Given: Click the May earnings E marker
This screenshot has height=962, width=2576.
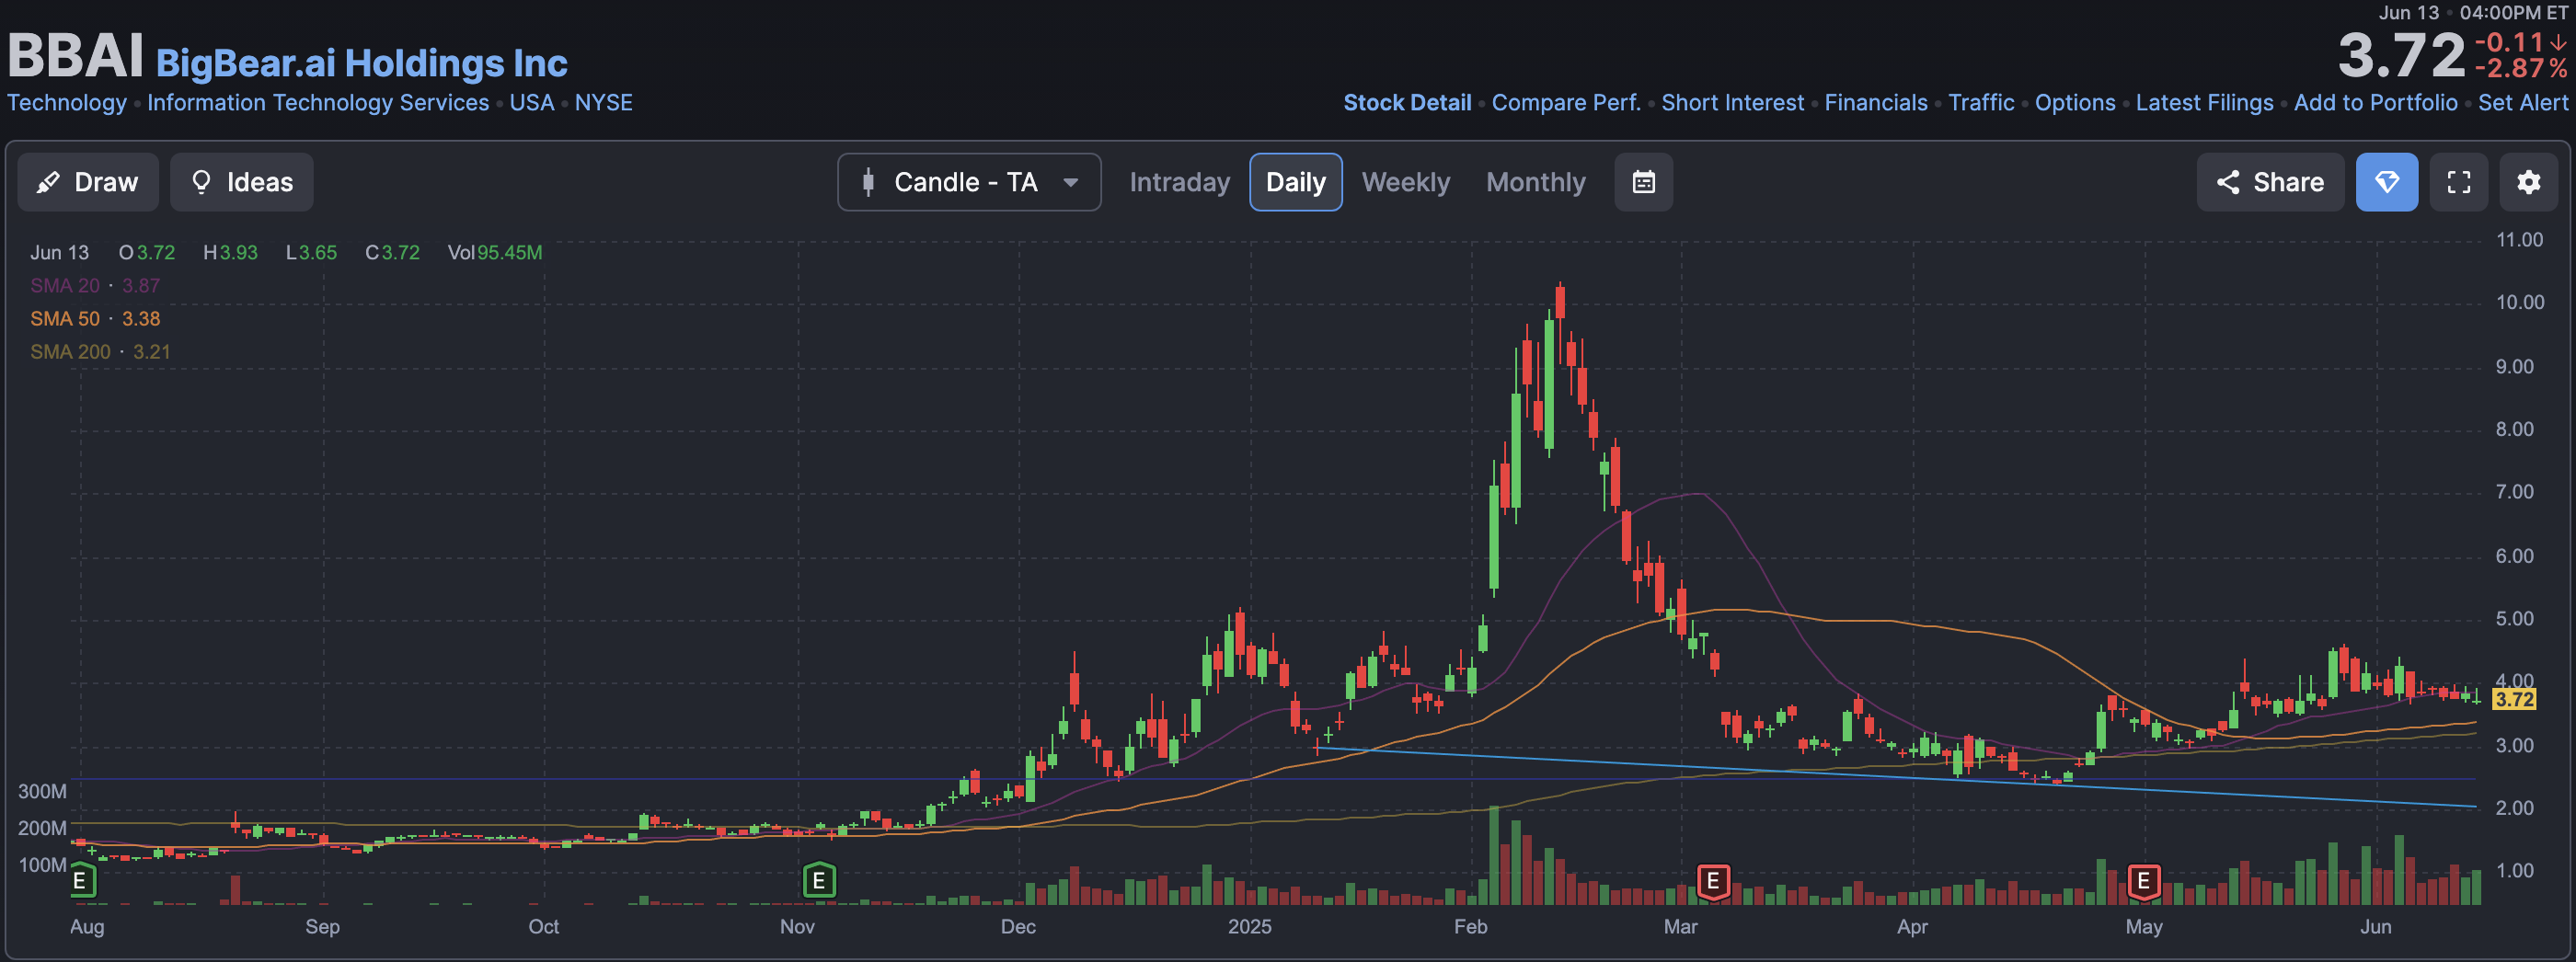Looking at the screenshot, I should (2143, 881).
